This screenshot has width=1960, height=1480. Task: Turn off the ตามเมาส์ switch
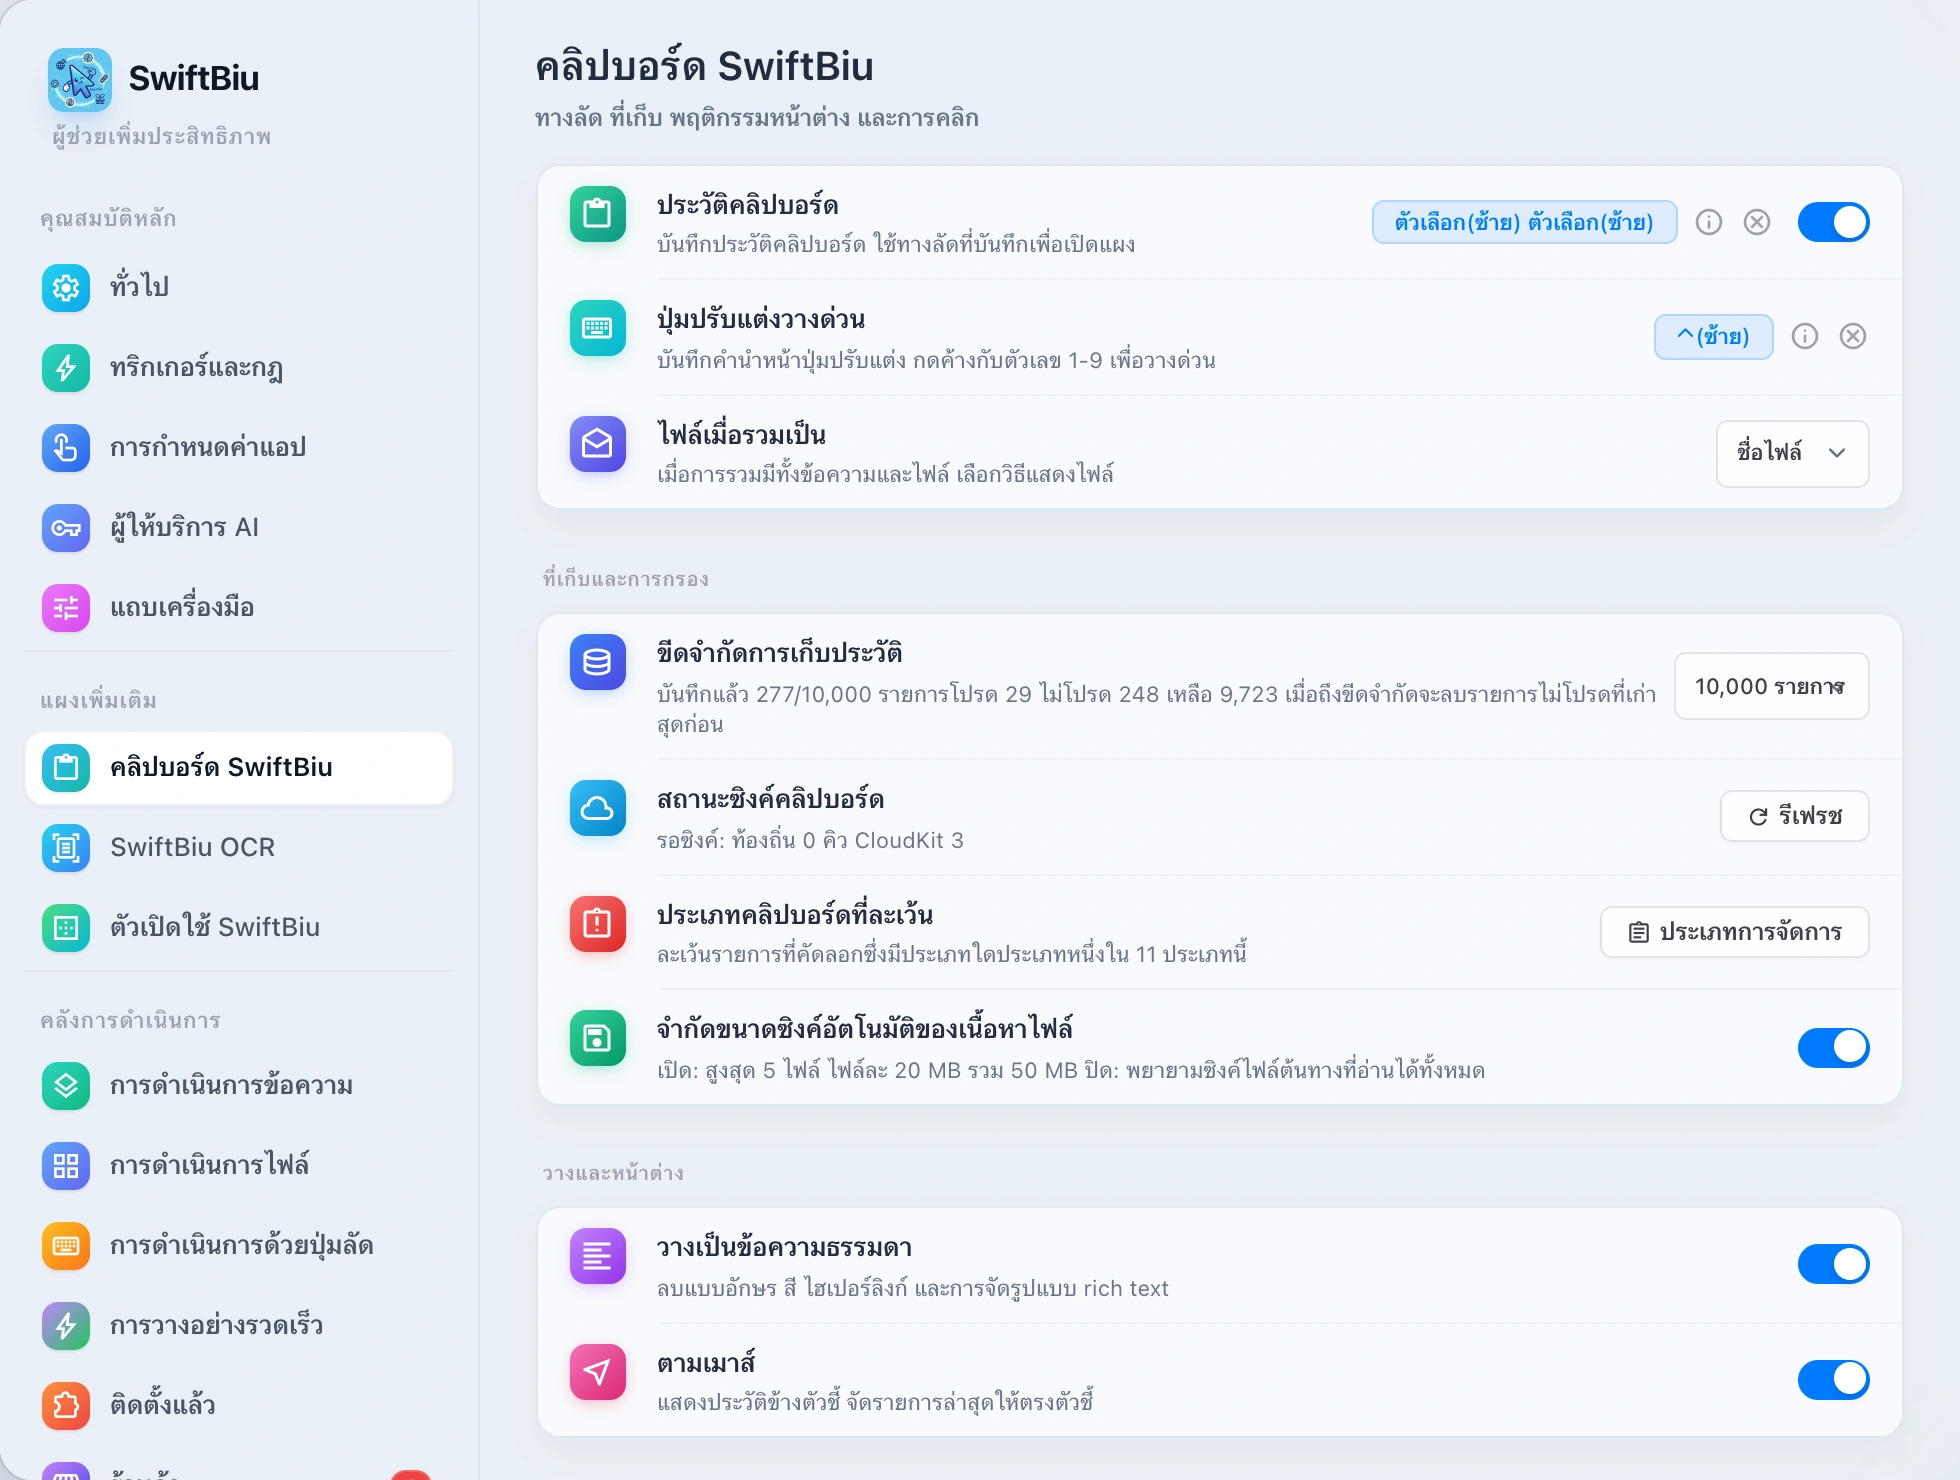[1833, 1379]
